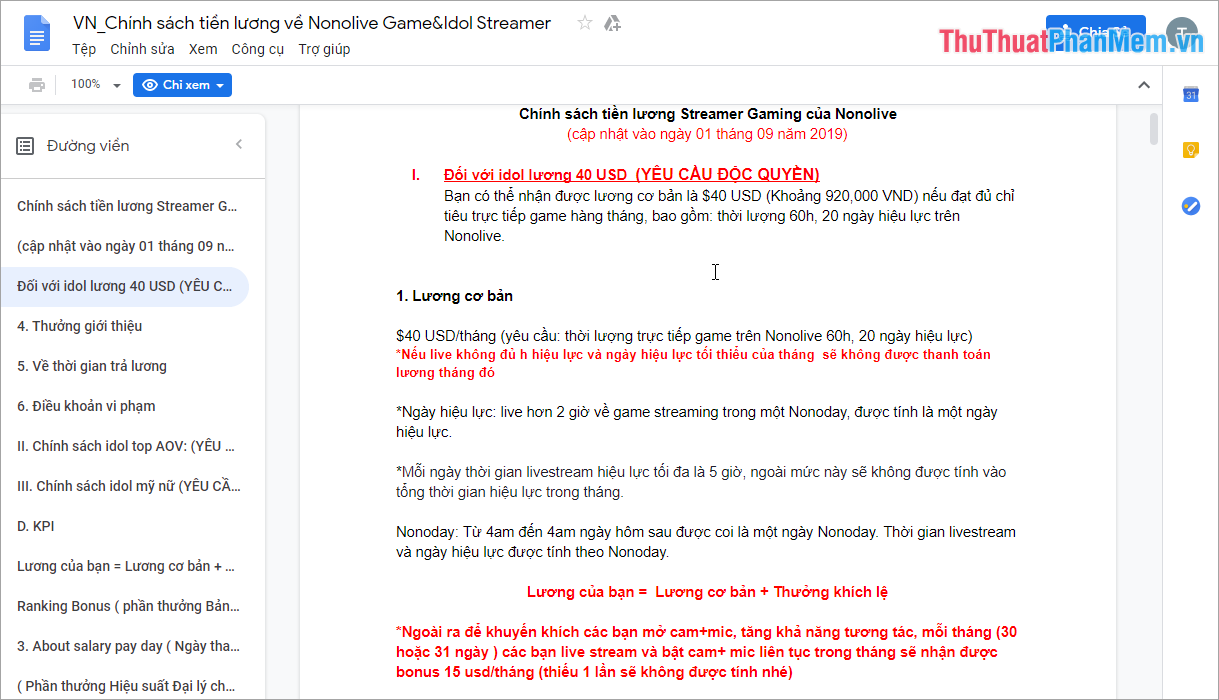Open the Google Docs home screen
1219x700 pixels.
point(36,31)
